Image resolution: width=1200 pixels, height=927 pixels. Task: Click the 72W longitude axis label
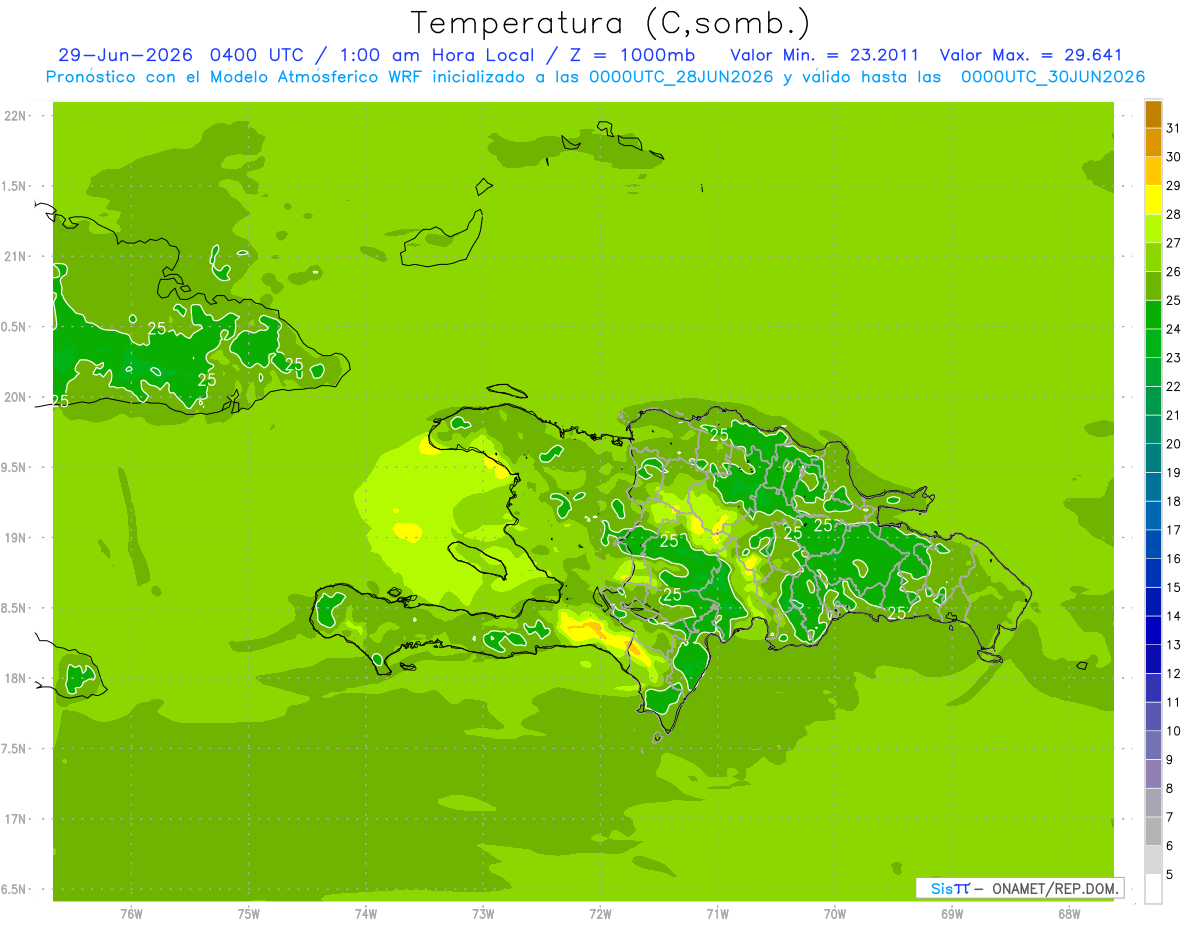point(600,913)
